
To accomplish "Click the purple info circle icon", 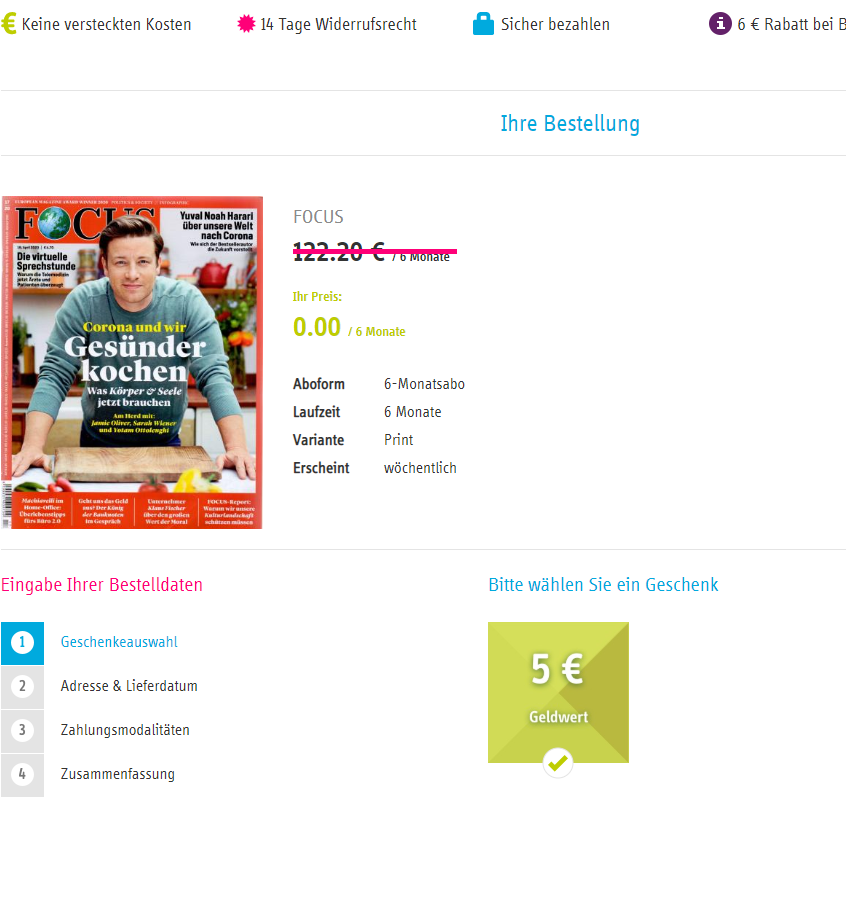I will tap(720, 24).
